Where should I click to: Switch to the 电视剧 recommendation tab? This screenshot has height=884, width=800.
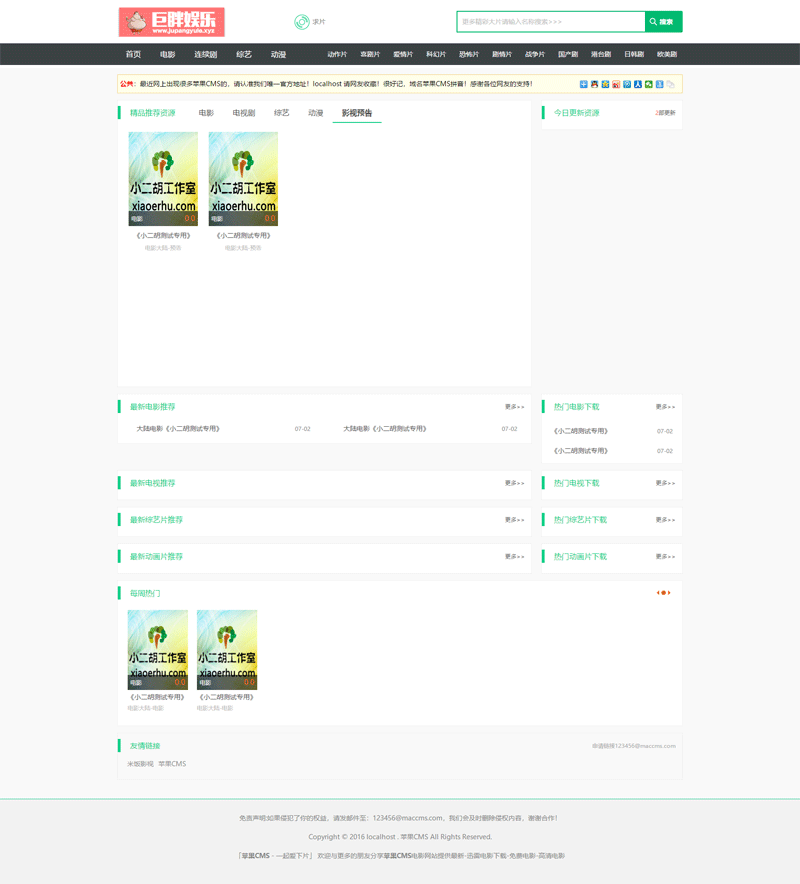(x=244, y=113)
